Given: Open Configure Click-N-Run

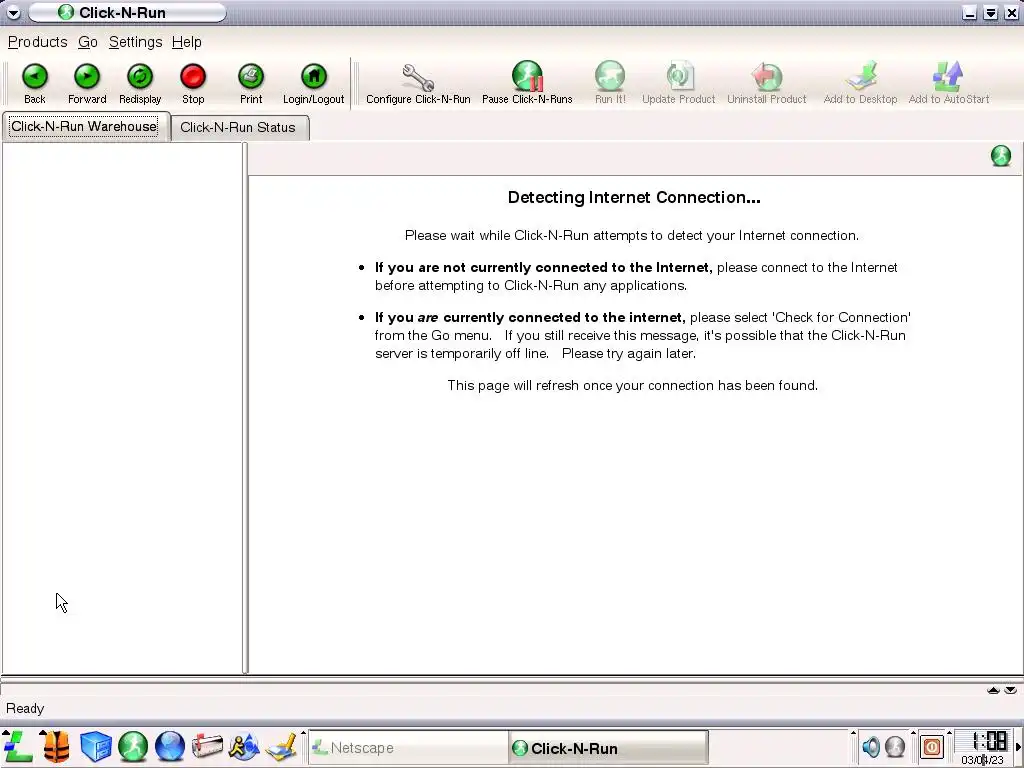Looking at the screenshot, I should 418,84.
